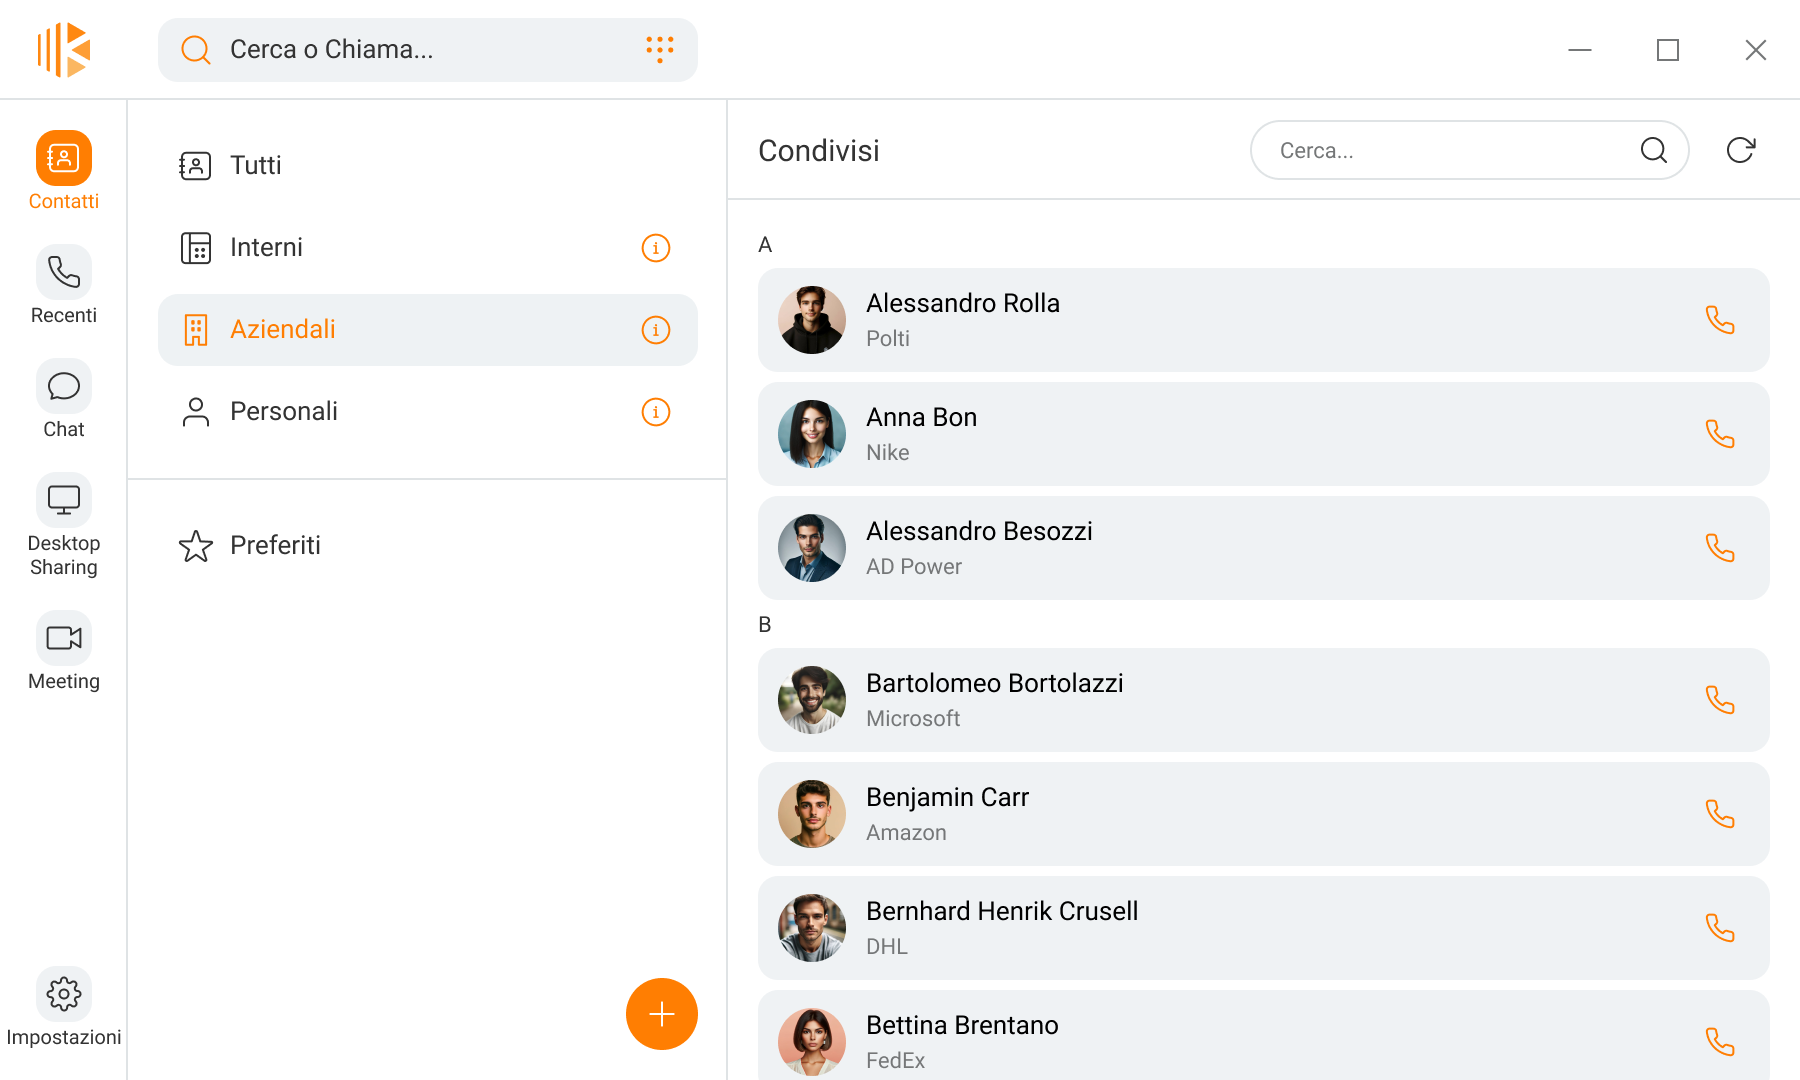This screenshot has width=1800, height=1080.
Task: Focus the Condivisi Cerca search box
Action: pyautogui.click(x=1450, y=151)
